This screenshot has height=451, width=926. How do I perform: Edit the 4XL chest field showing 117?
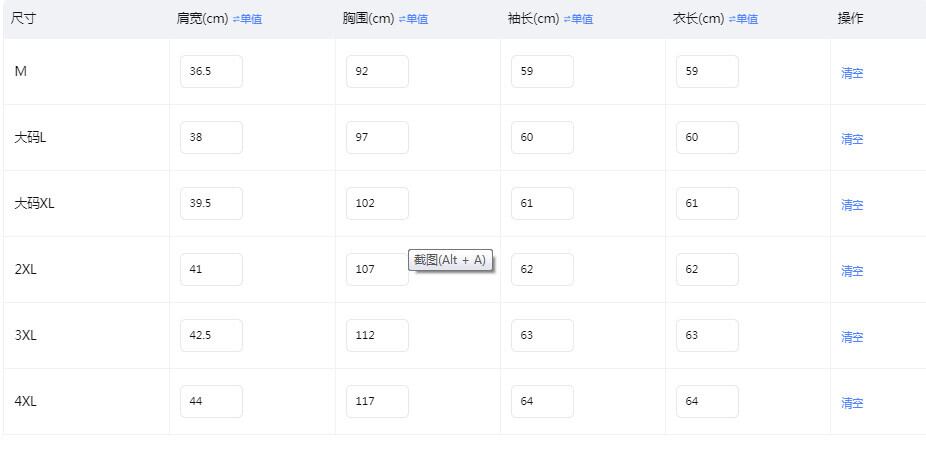(x=377, y=402)
